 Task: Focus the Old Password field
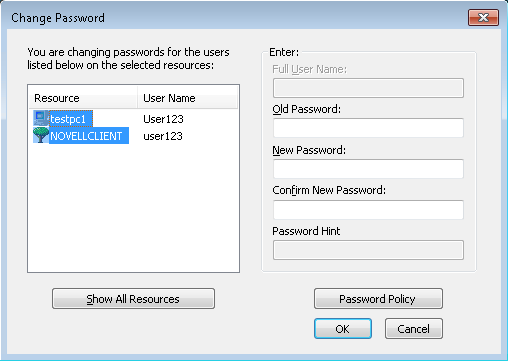click(368, 128)
